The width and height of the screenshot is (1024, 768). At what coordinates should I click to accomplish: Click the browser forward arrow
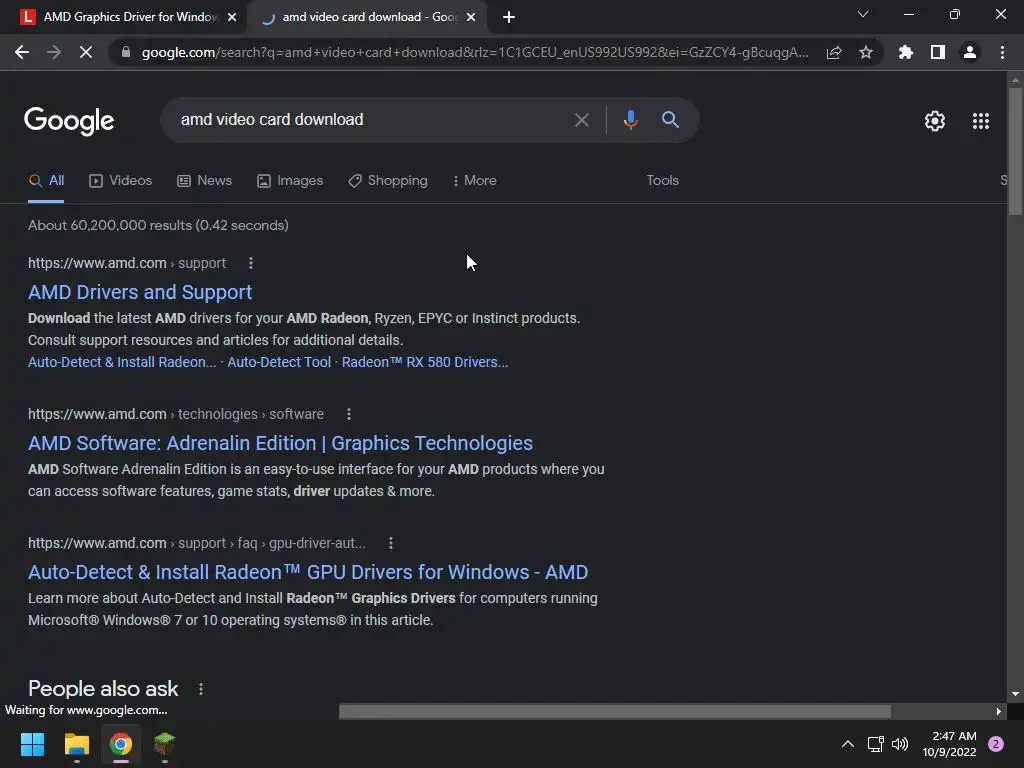click(x=54, y=52)
